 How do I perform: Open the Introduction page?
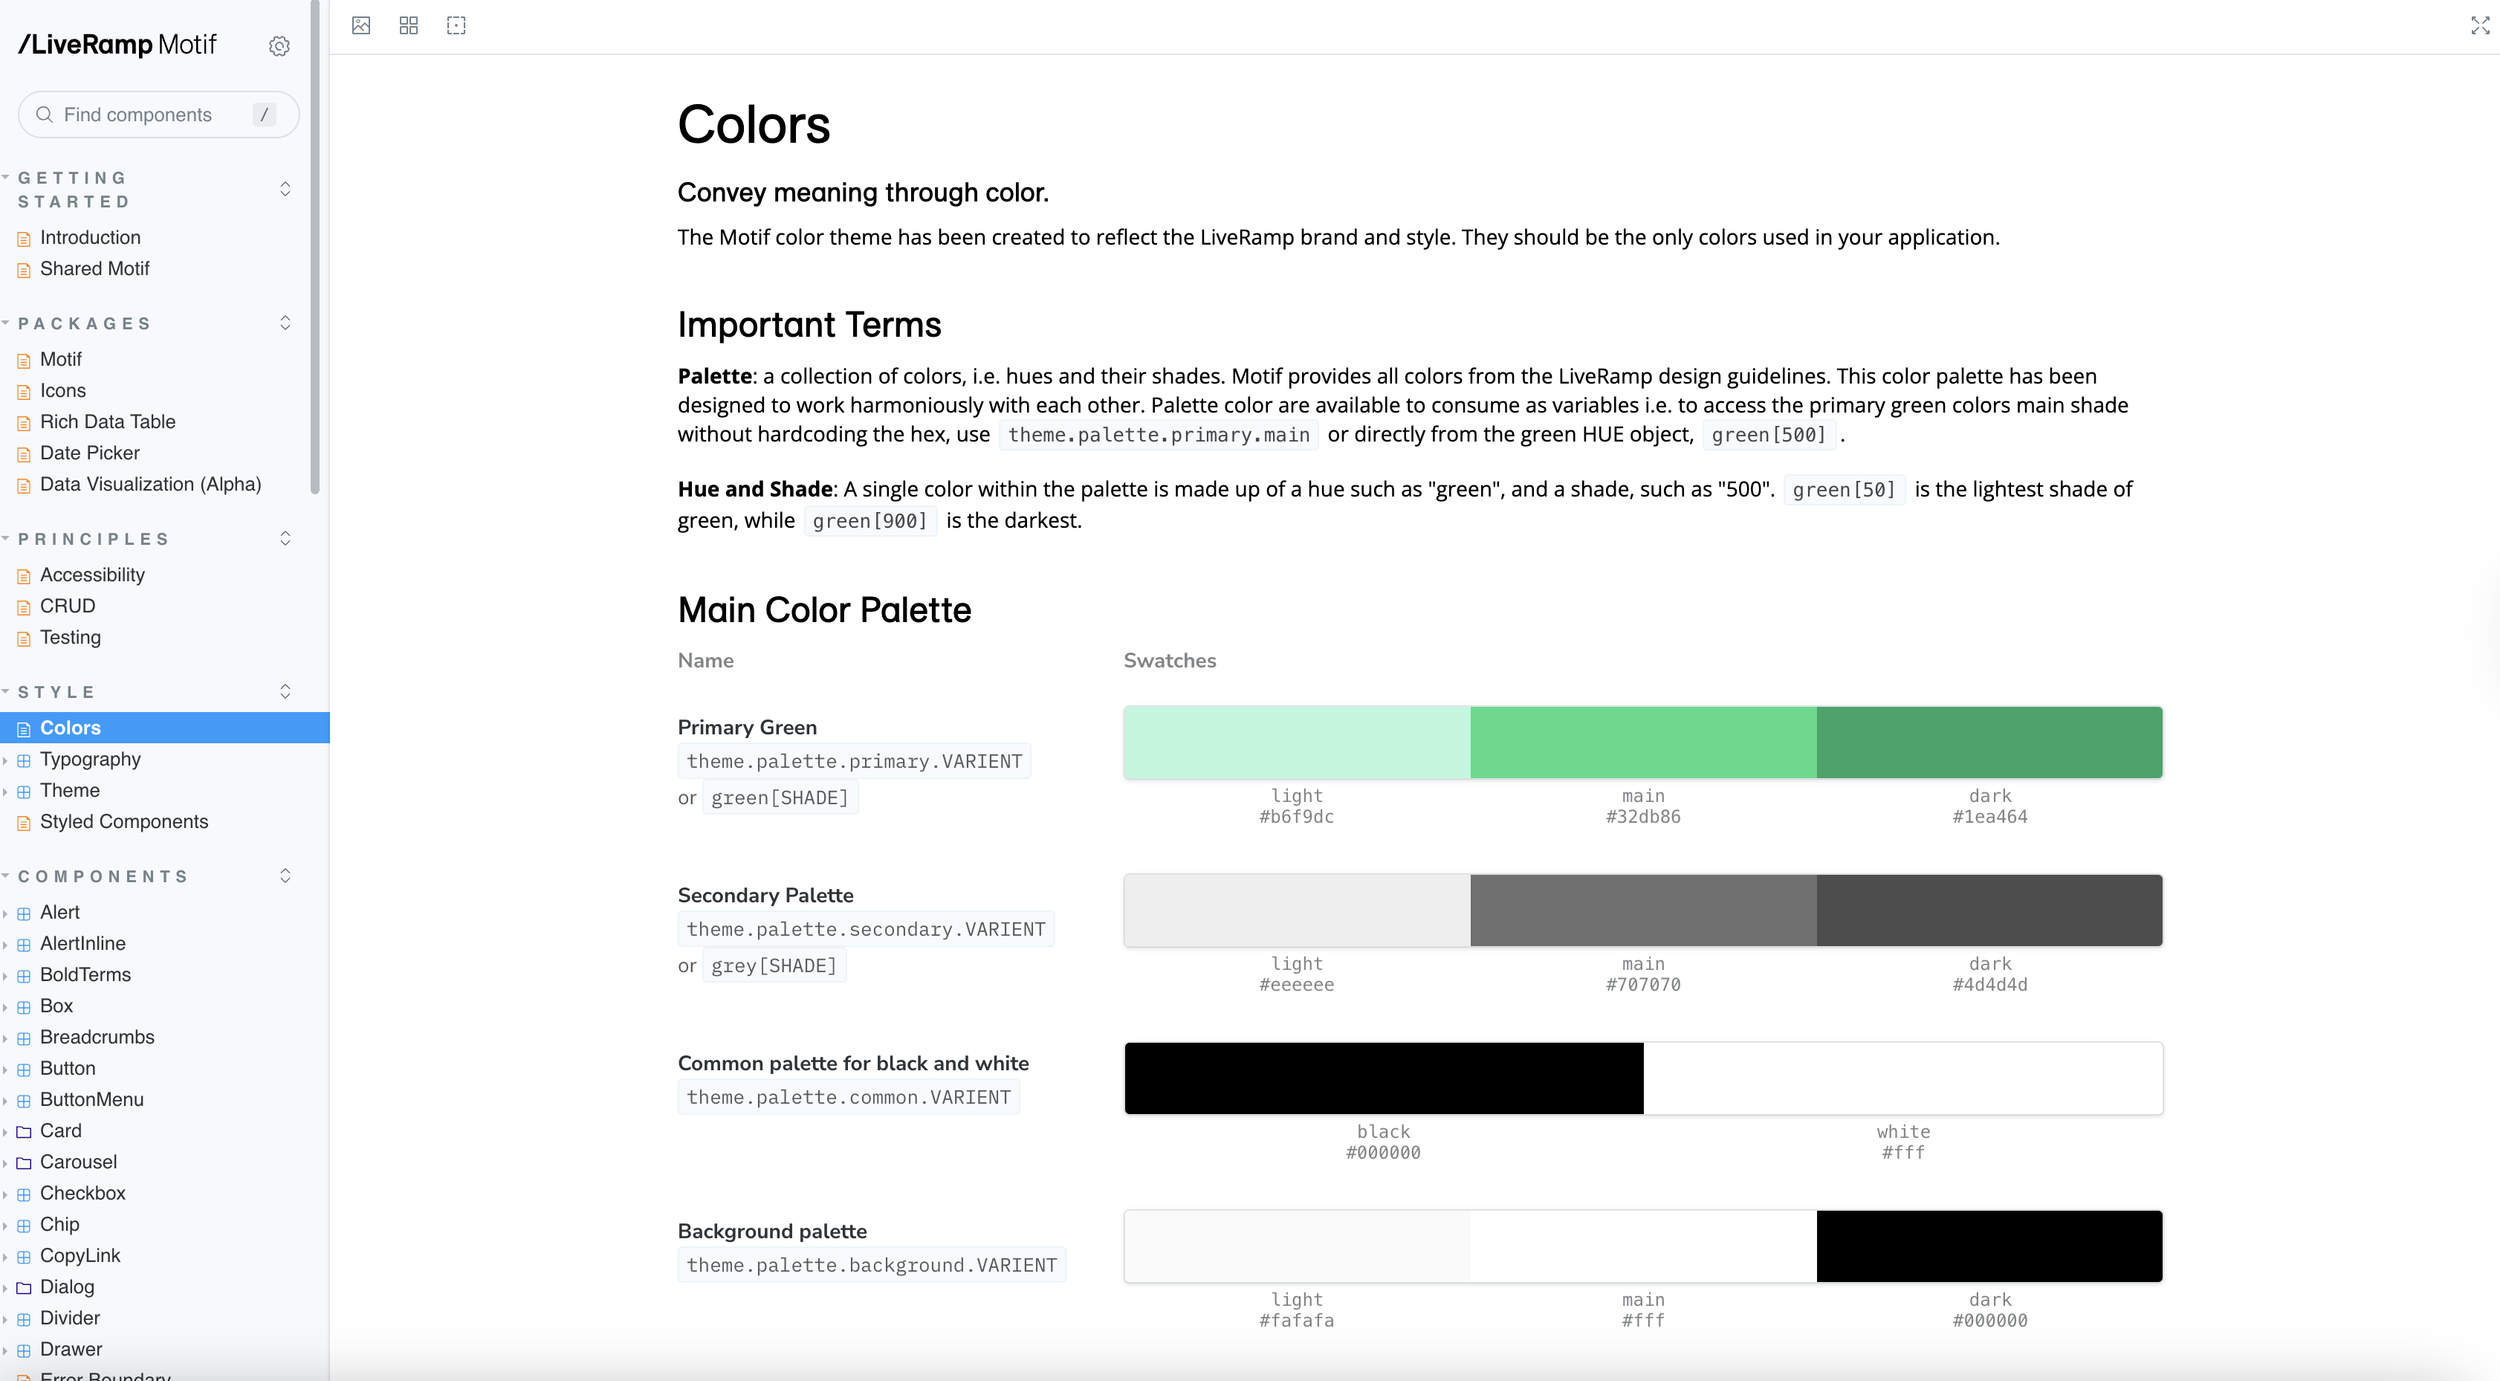90,238
